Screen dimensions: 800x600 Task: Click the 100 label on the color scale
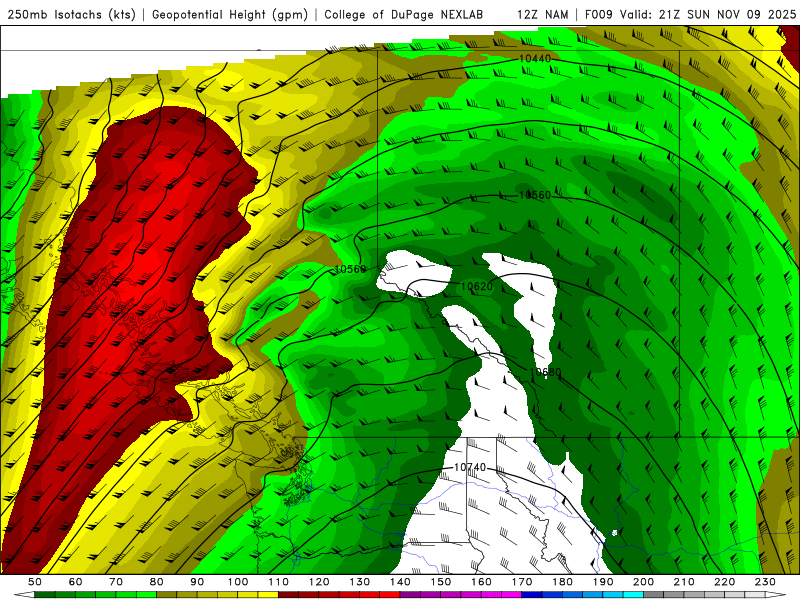[238, 582]
